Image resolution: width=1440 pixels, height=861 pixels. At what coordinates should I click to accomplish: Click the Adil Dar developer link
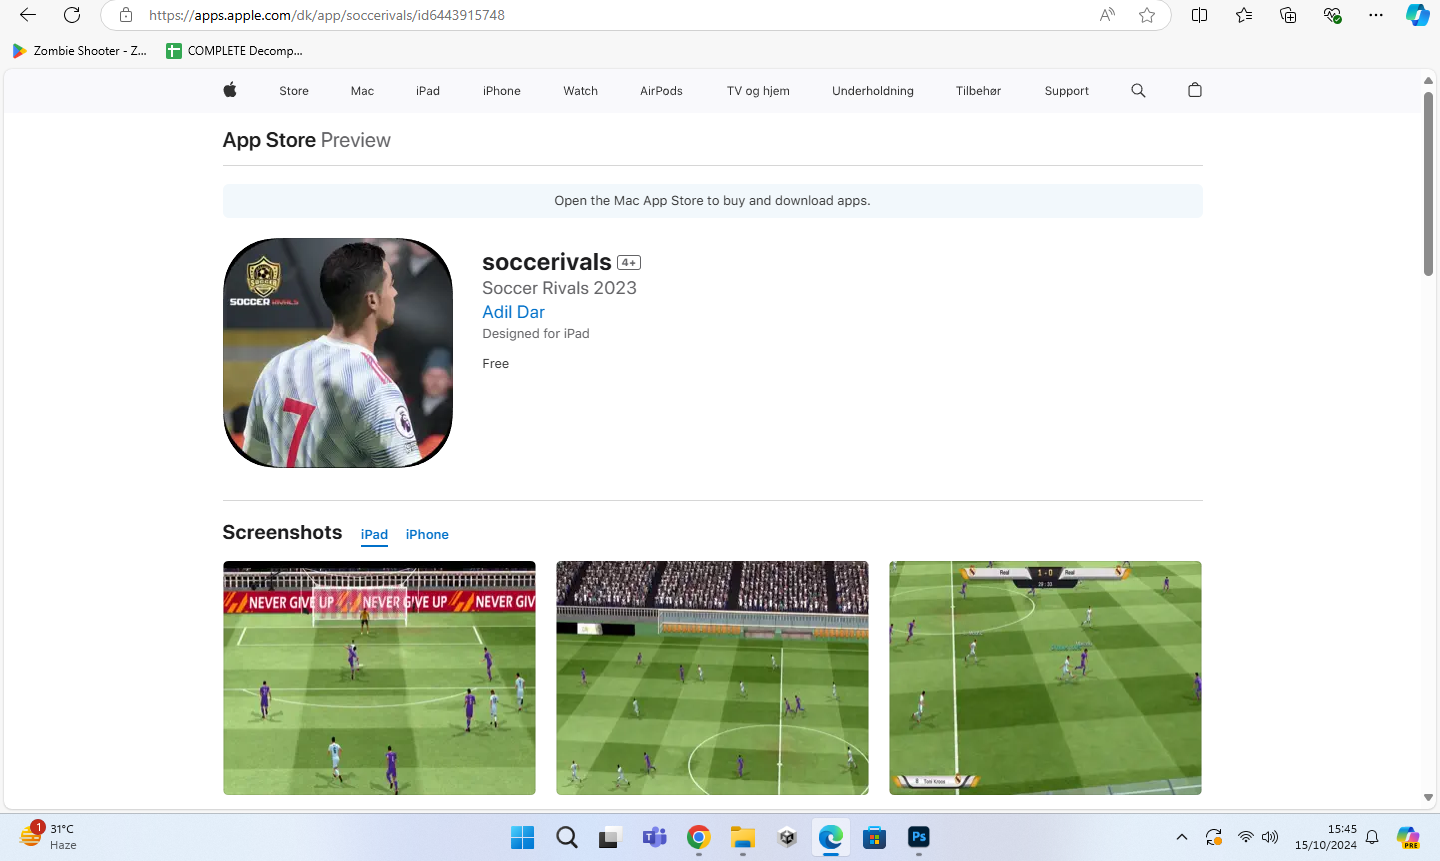coord(513,312)
